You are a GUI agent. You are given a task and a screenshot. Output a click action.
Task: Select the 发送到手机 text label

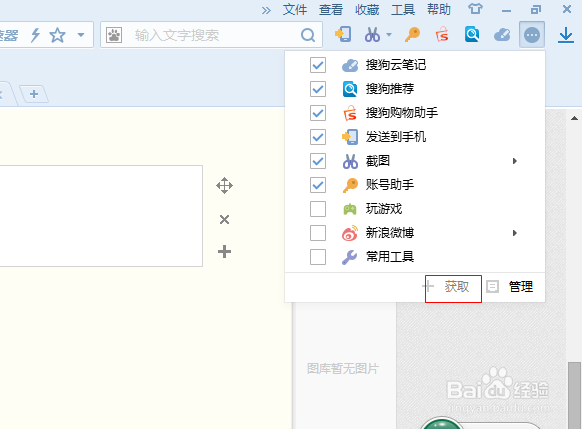coord(396,137)
